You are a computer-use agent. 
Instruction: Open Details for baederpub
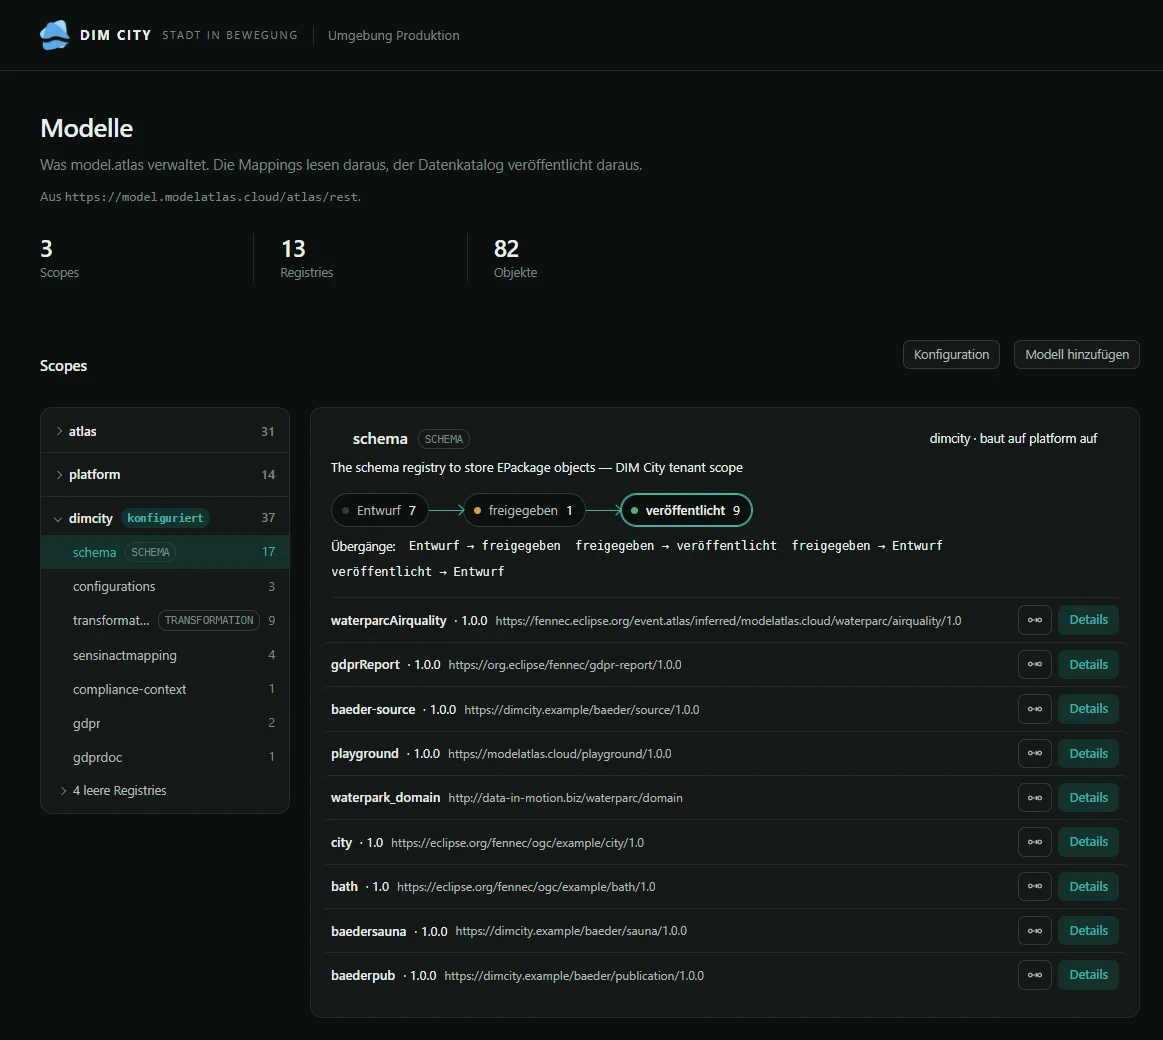click(x=1088, y=975)
